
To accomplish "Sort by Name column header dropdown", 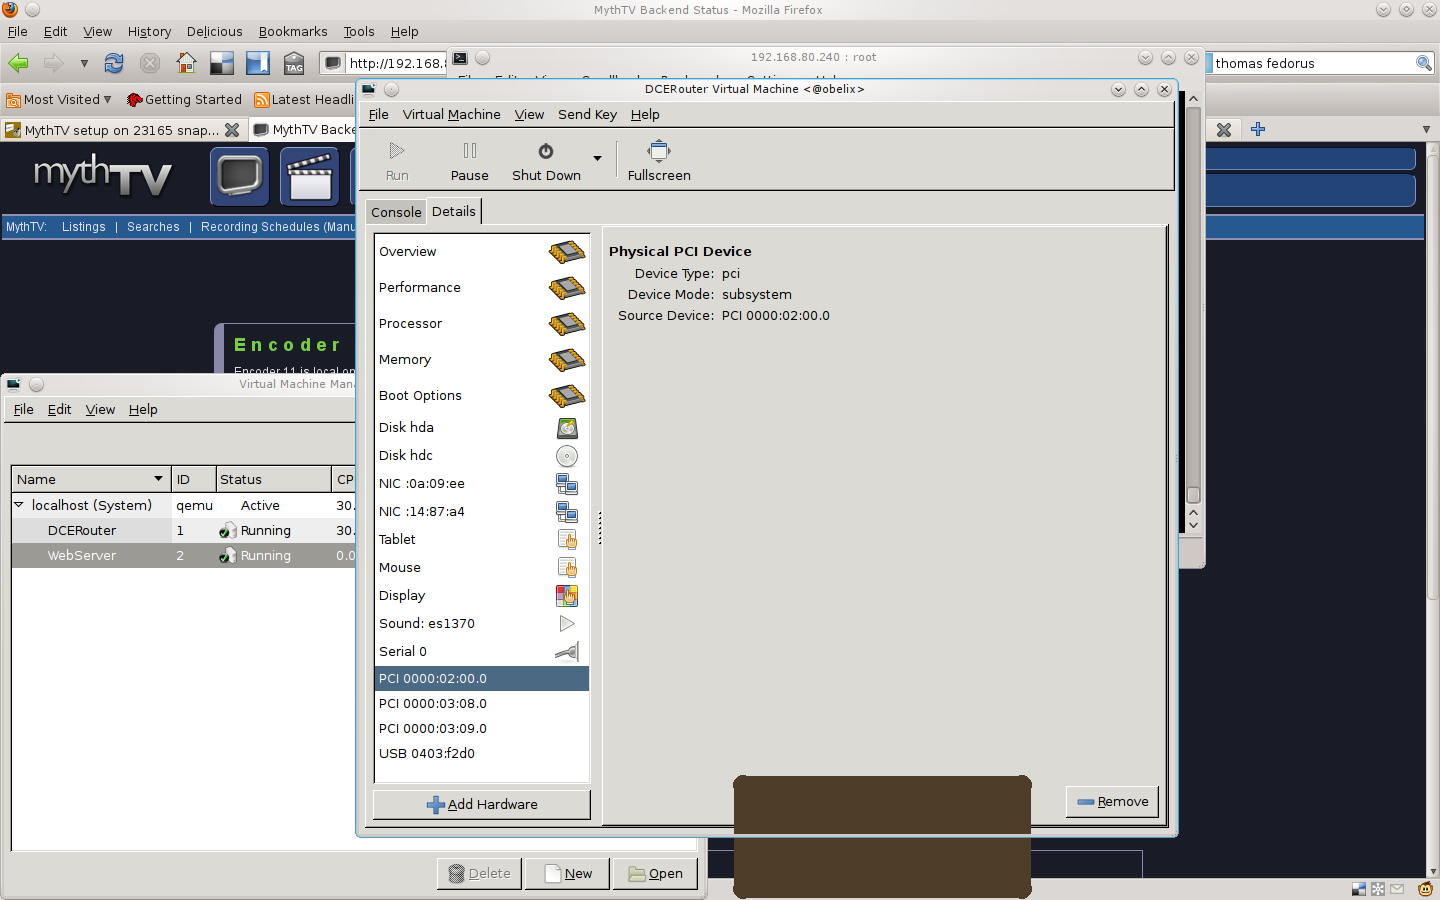I will click(x=158, y=480).
